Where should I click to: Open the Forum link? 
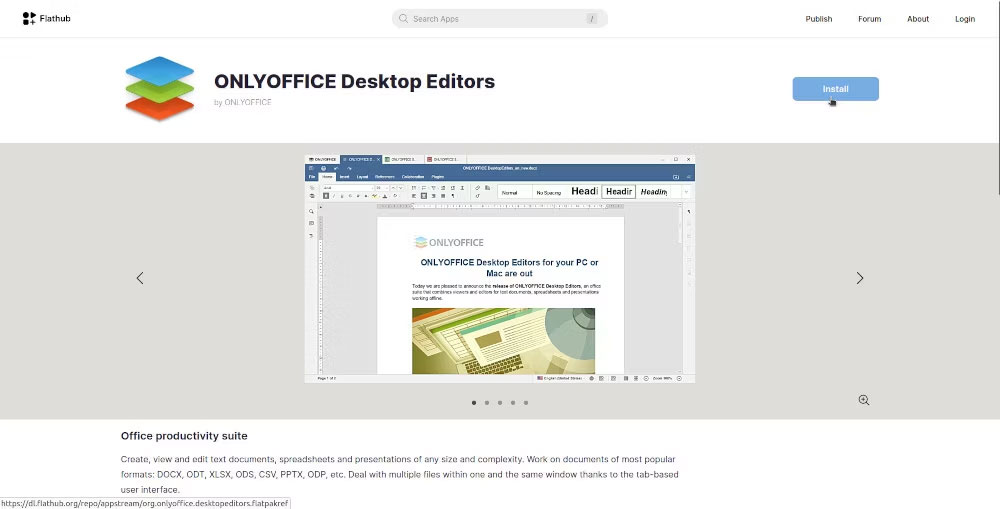pos(869,19)
